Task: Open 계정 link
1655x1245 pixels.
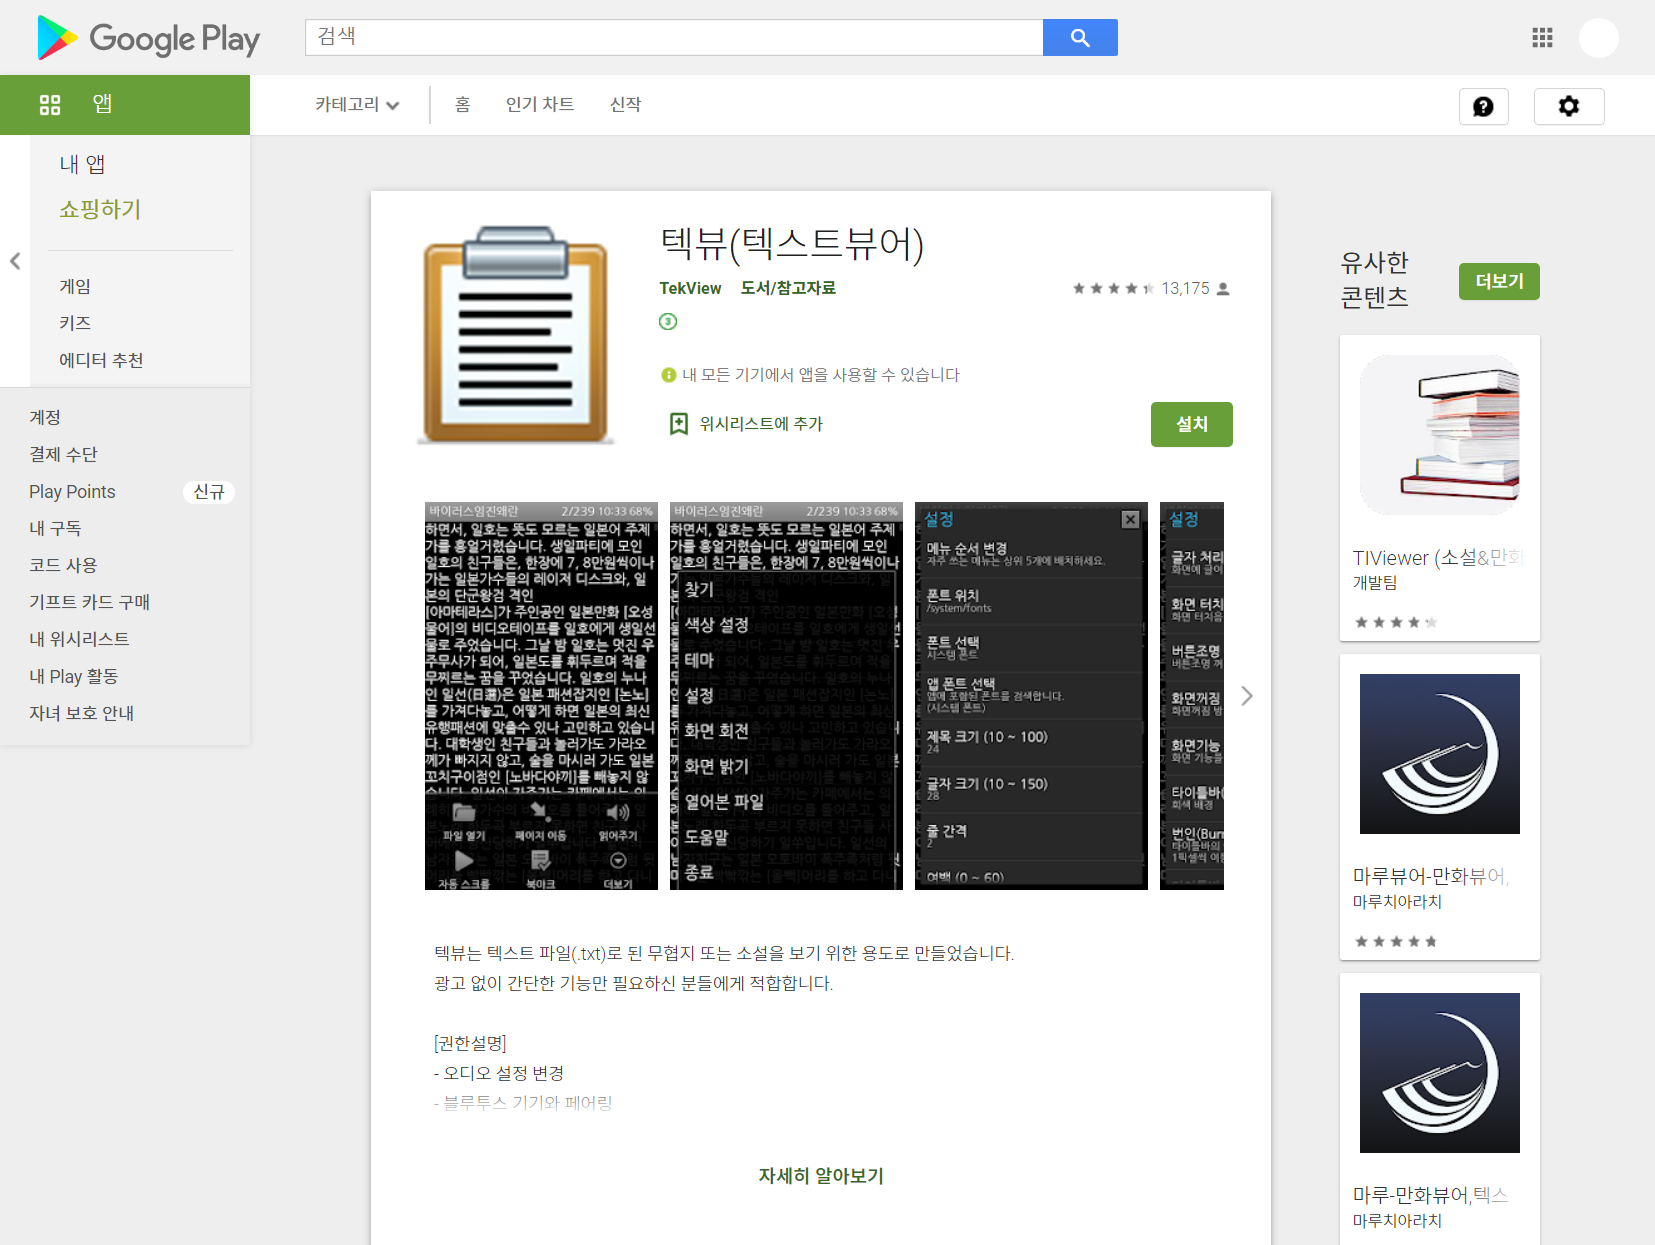Action: (x=45, y=417)
